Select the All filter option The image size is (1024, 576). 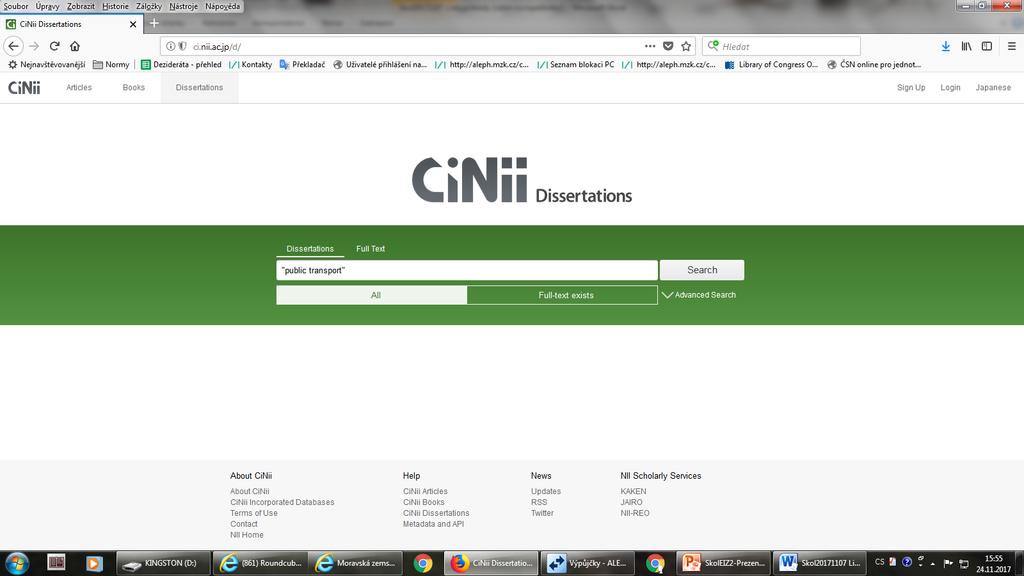click(x=372, y=295)
